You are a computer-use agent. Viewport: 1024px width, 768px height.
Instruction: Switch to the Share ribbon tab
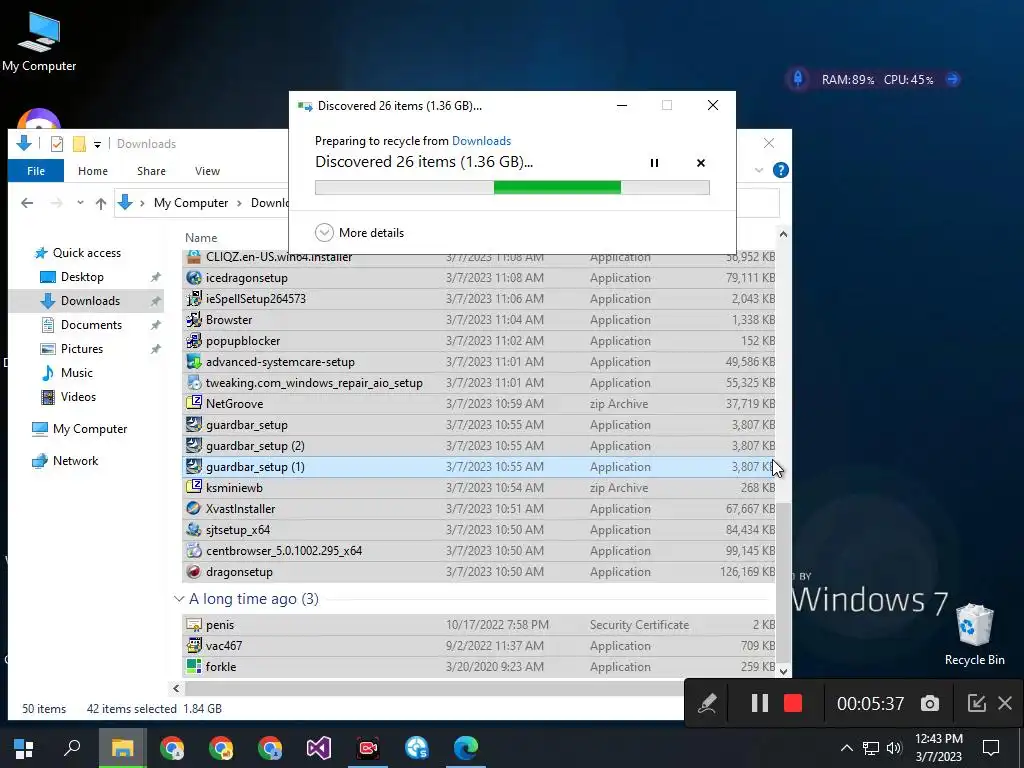tap(151, 171)
